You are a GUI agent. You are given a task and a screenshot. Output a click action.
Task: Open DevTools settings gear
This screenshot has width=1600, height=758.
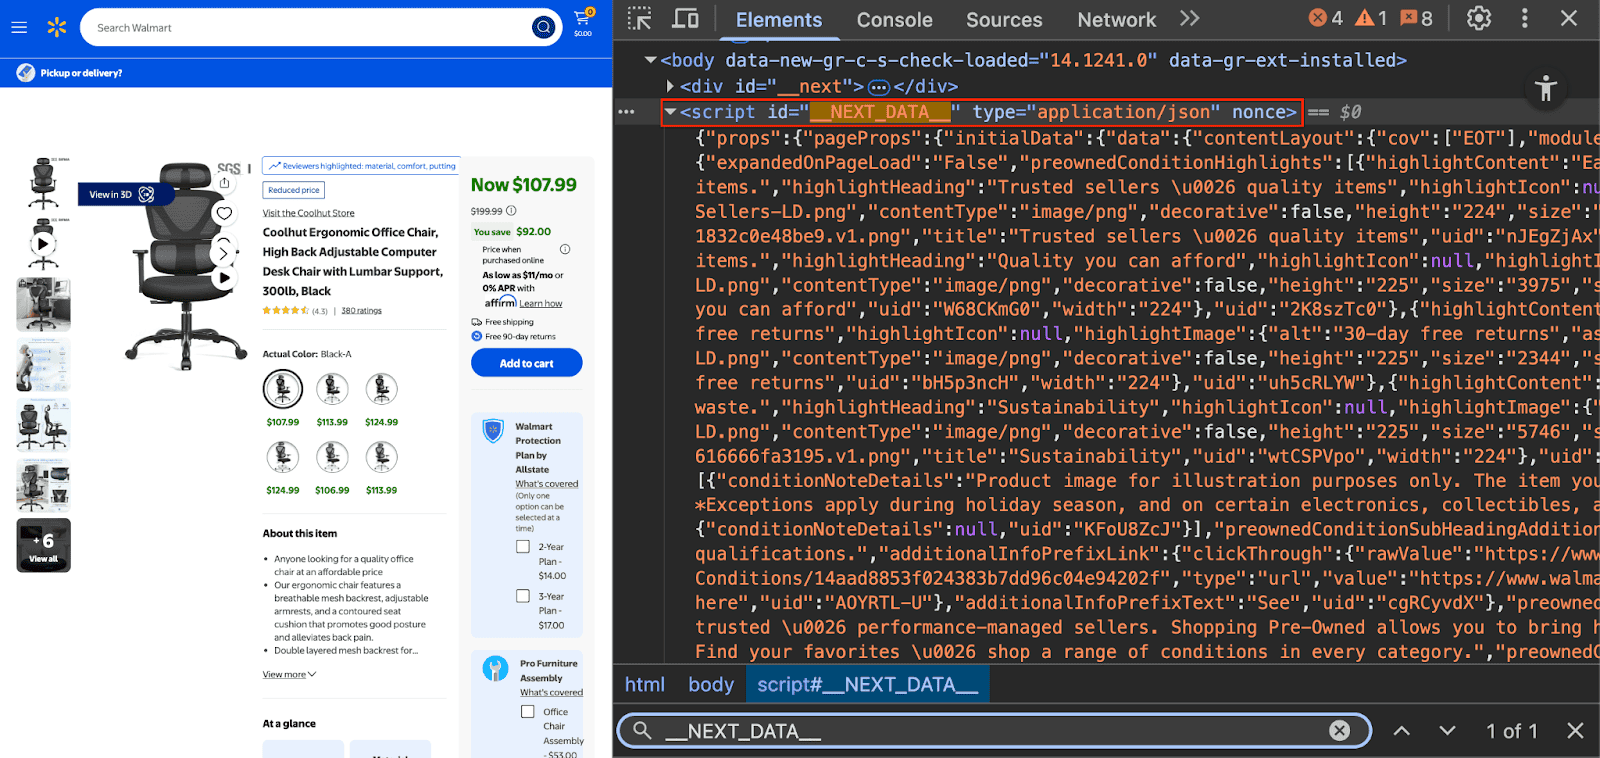point(1479,18)
